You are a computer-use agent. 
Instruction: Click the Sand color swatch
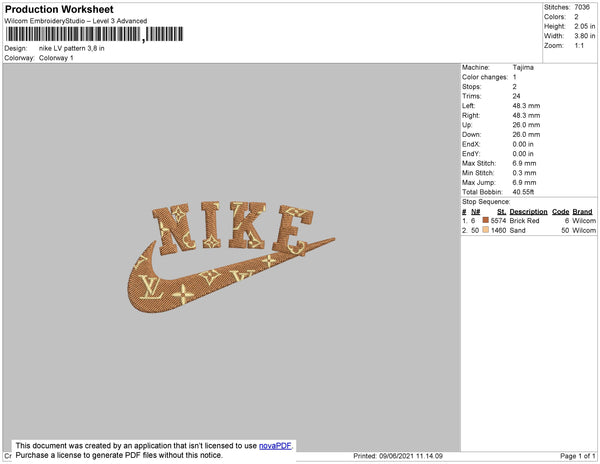486,230
